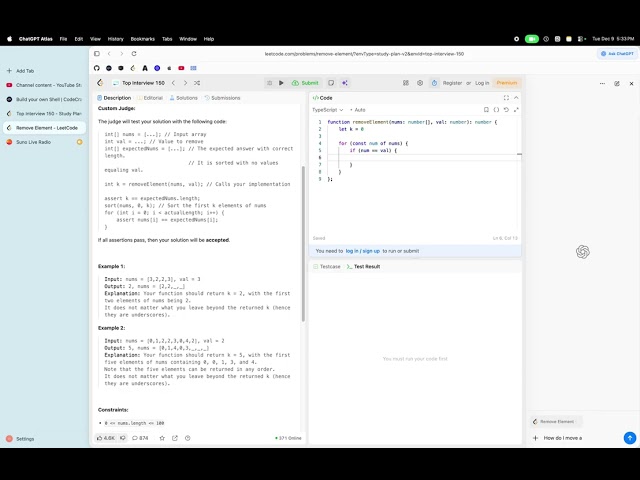Click the Log in link in header
Screen dimensions: 640x480
pos(482,83)
